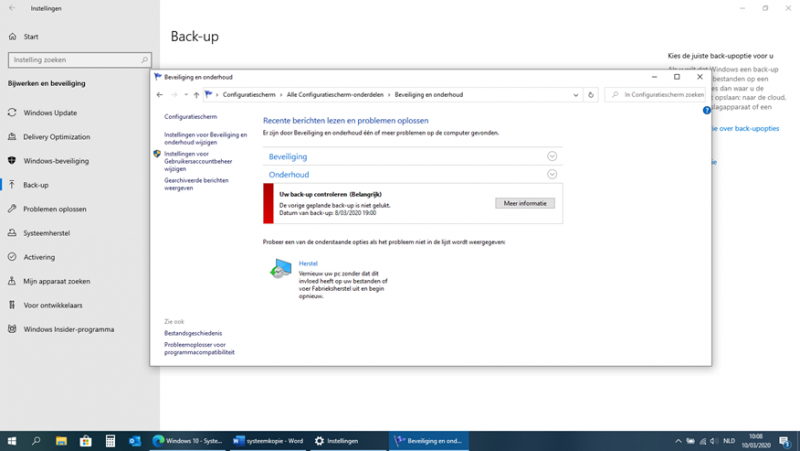Image resolution: width=800 pixels, height=451 pixels.
Task: Click the blue help question mark icon
Action: (707, 110)
